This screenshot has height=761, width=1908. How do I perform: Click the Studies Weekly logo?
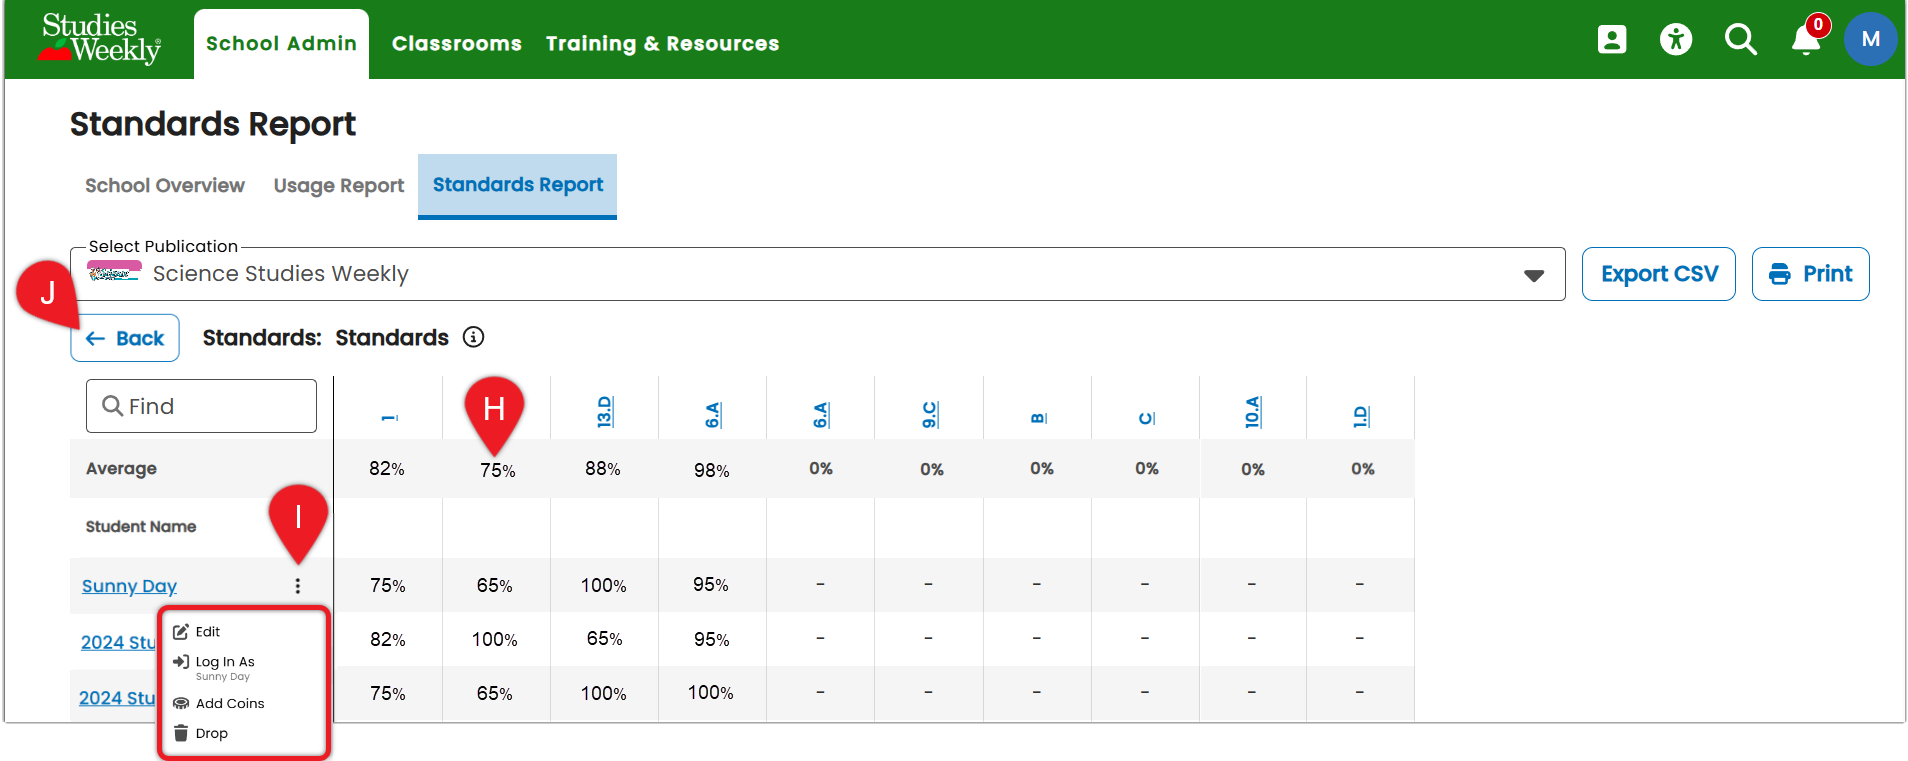click(99, 38)
